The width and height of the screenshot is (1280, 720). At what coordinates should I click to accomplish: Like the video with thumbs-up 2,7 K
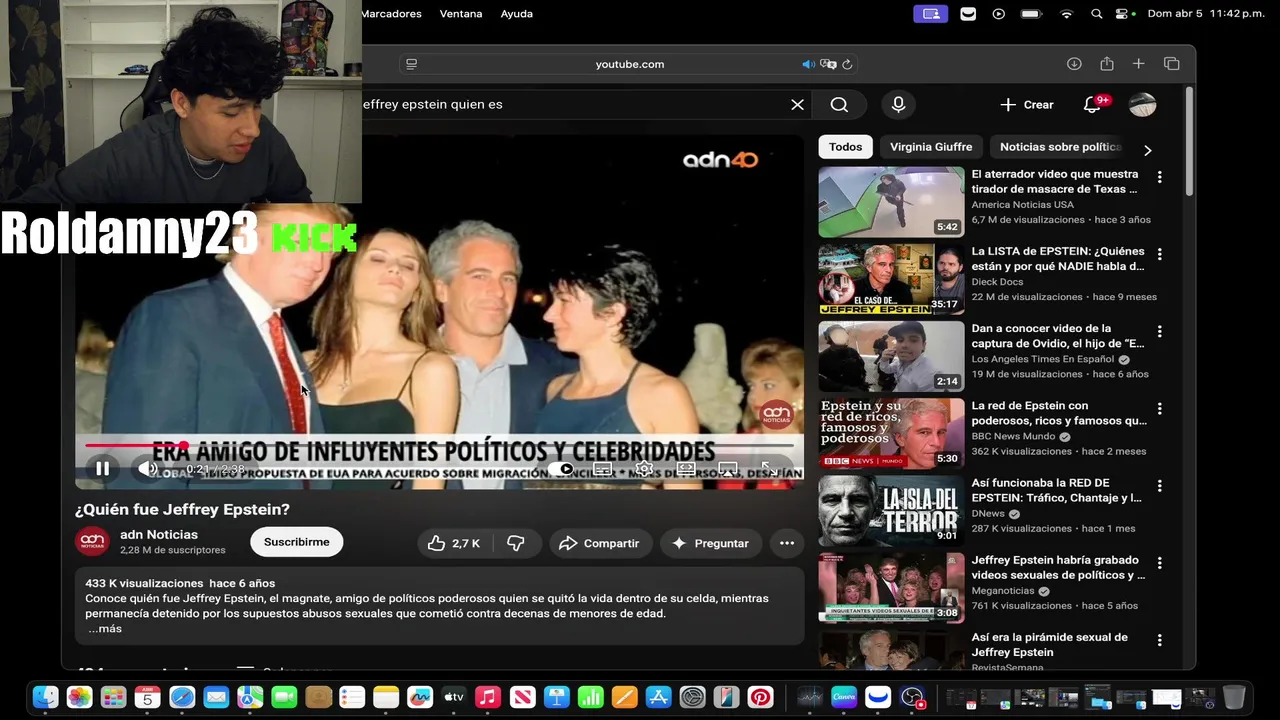coord(453,543)
